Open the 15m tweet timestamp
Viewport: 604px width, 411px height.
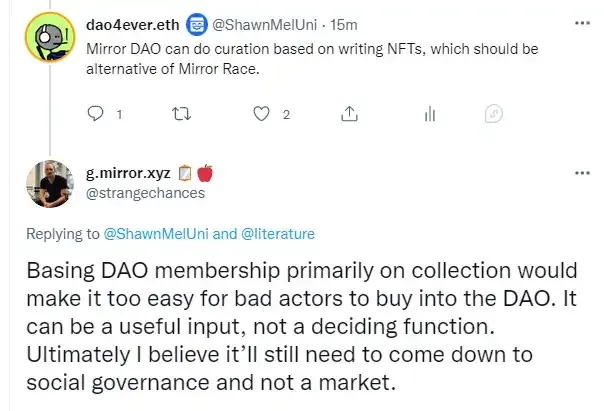(x=344, y=25)
